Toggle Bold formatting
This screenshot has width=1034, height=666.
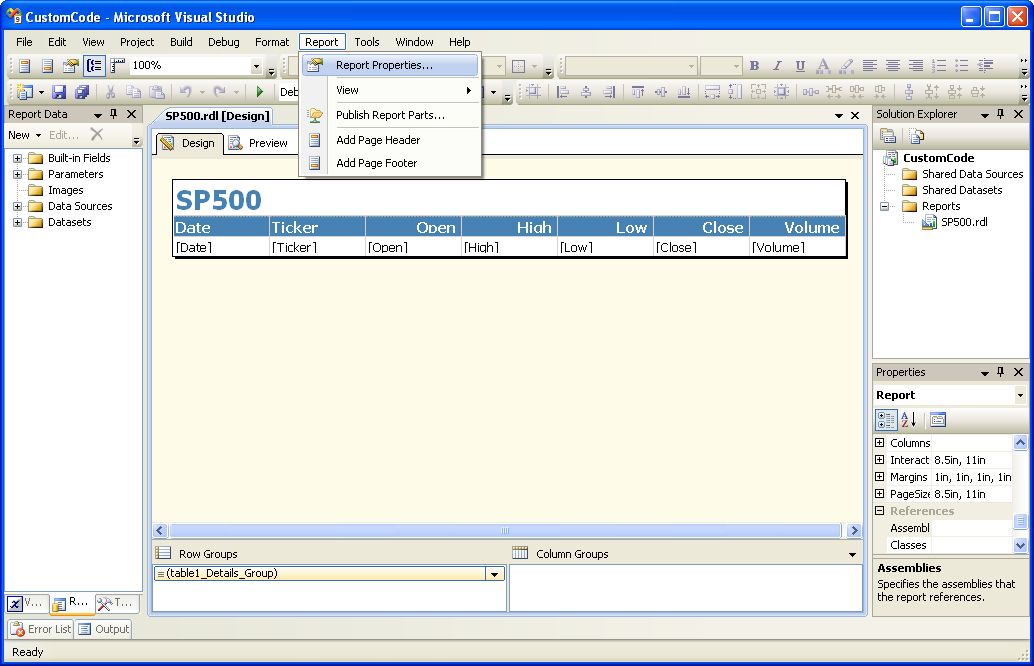754,65
